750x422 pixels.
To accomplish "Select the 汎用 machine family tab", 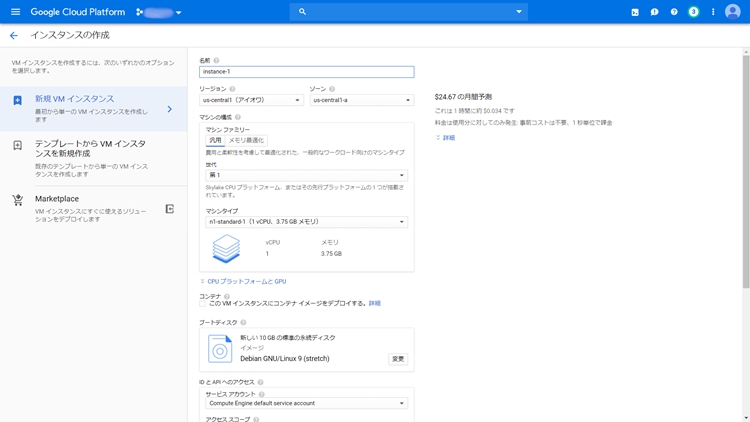I will 215,140.
